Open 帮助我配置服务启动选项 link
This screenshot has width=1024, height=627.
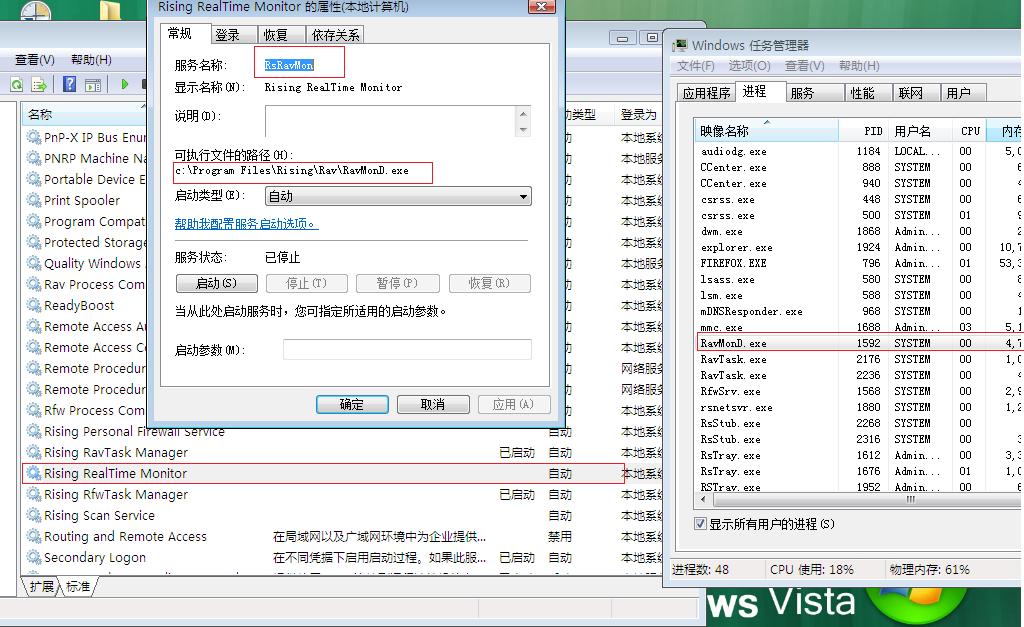[x=246, y=223]
